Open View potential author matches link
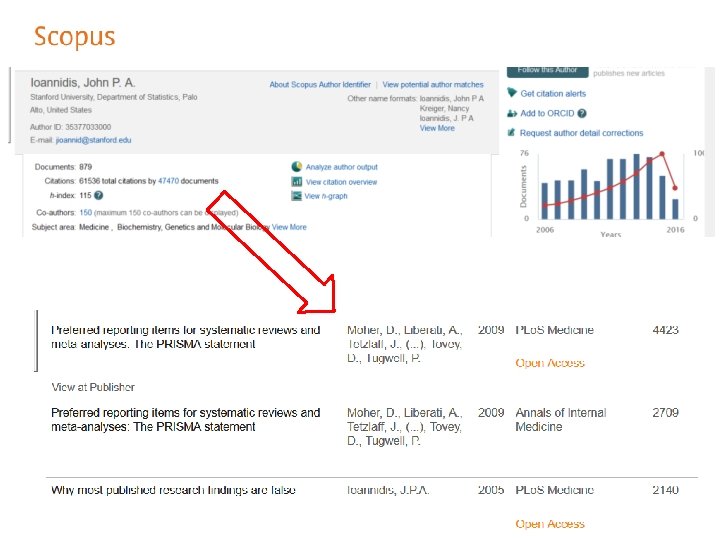720x540 pixels. pyautogui.click(x=433, y=84)
